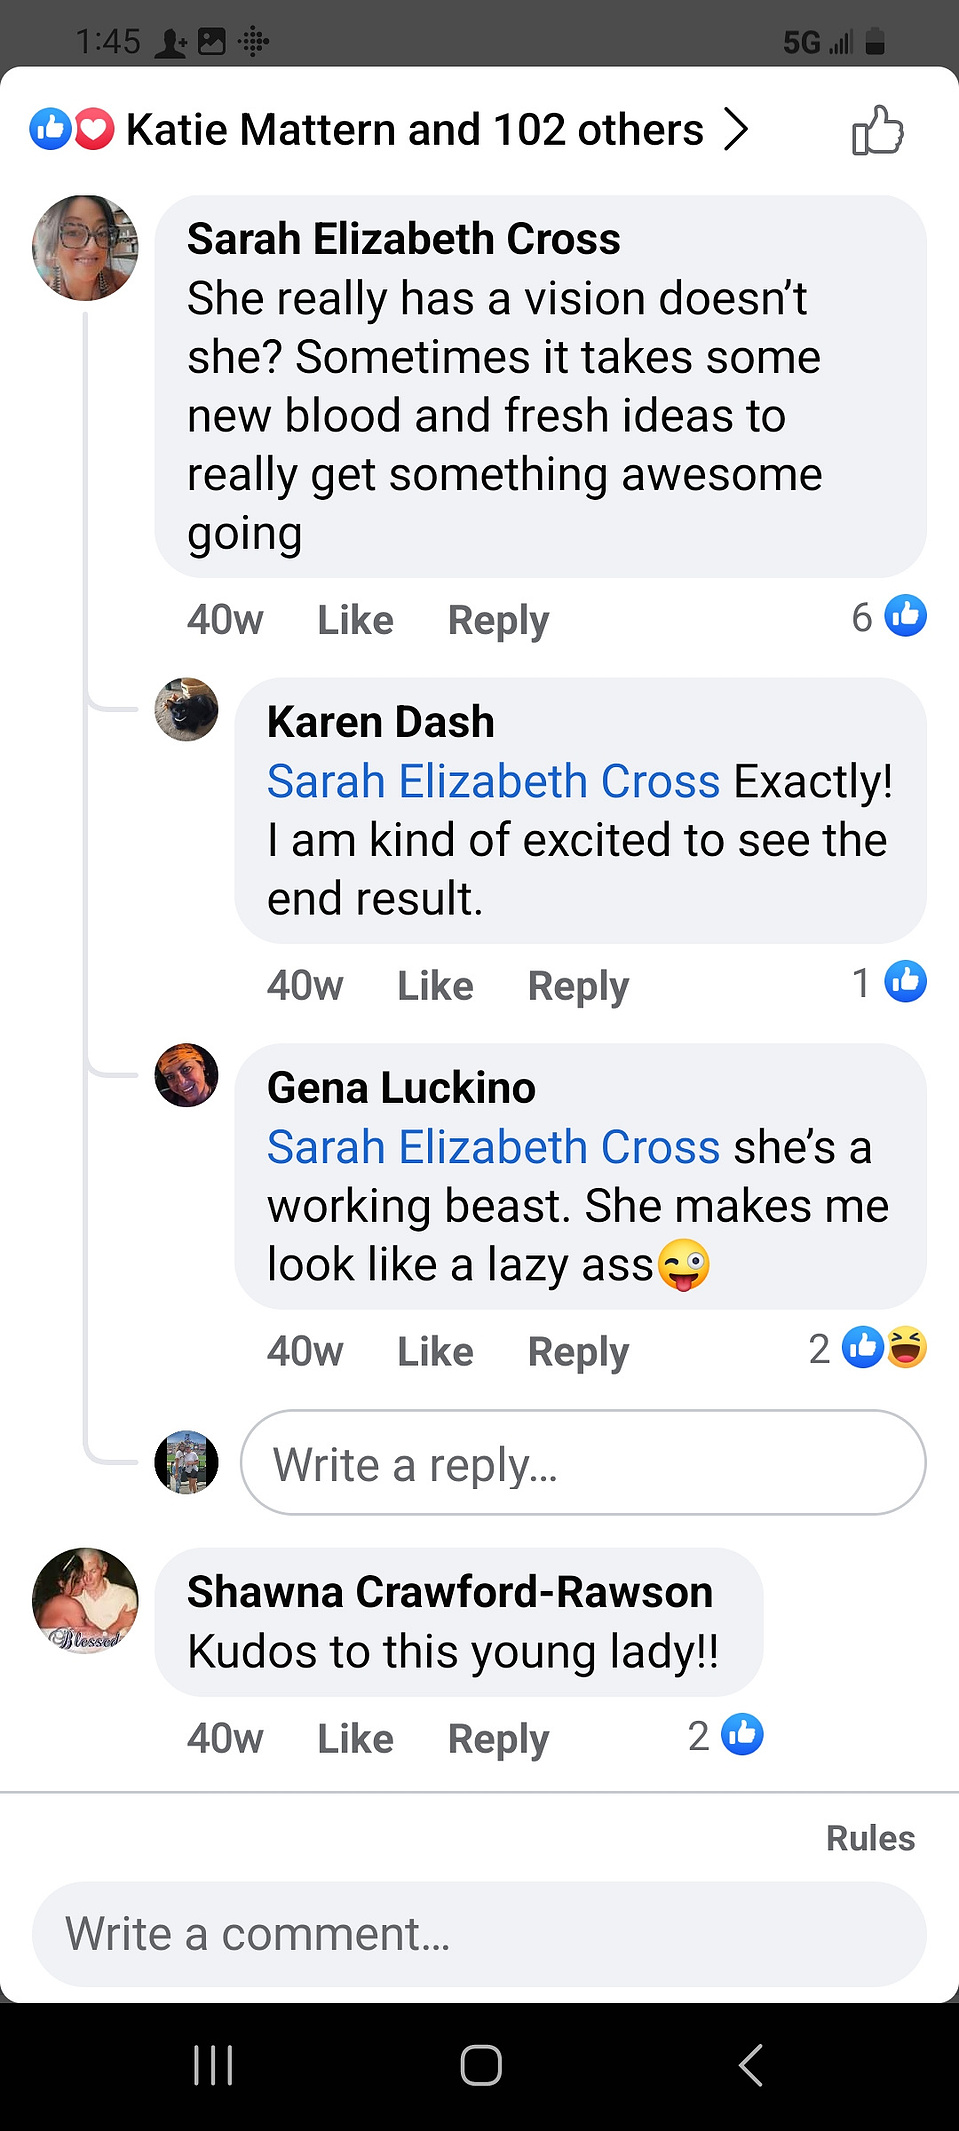
Task: Open reactions list via the chevron after '102 others'
Action: [x=736, y=129]
